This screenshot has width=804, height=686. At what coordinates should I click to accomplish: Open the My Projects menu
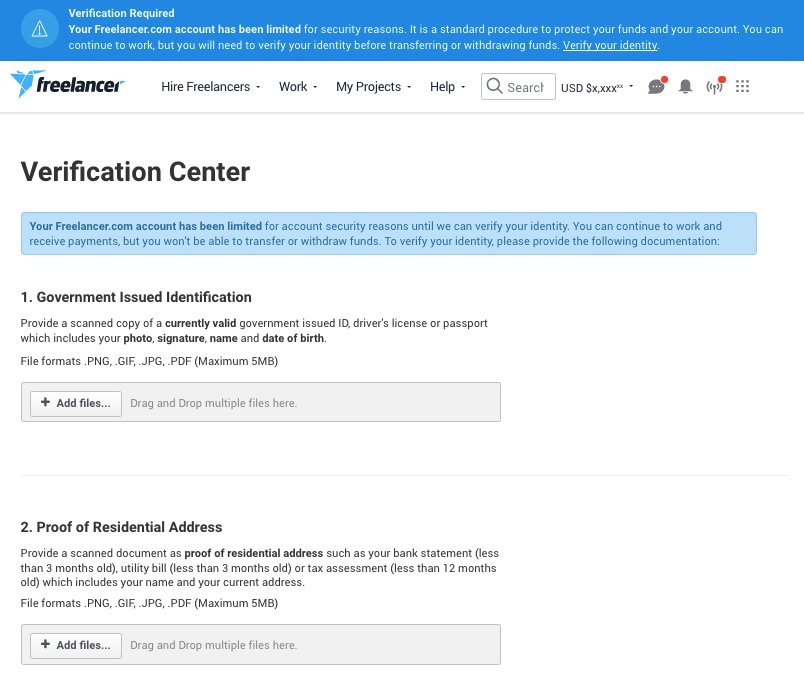[373, 87]
